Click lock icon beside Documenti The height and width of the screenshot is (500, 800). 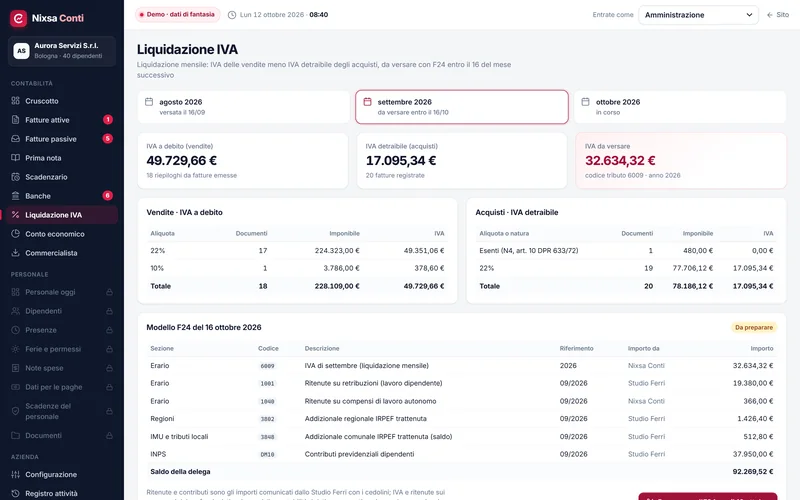[109, 435]
